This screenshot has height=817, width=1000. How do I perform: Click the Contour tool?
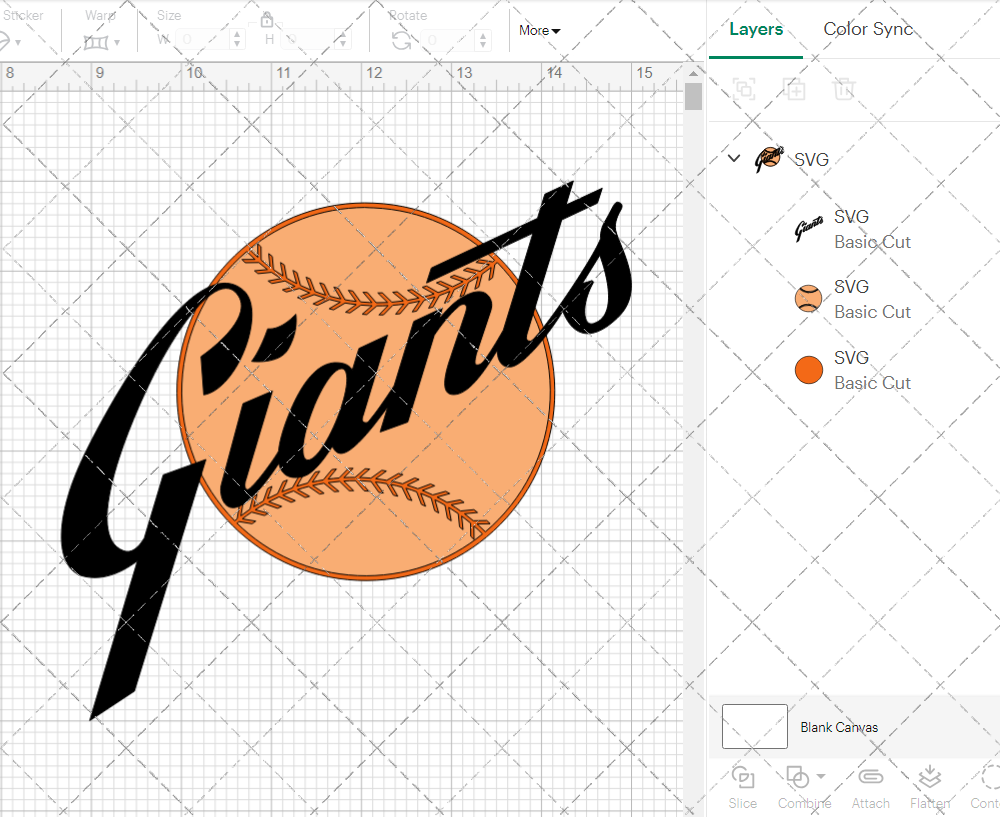tap(986, 787)
